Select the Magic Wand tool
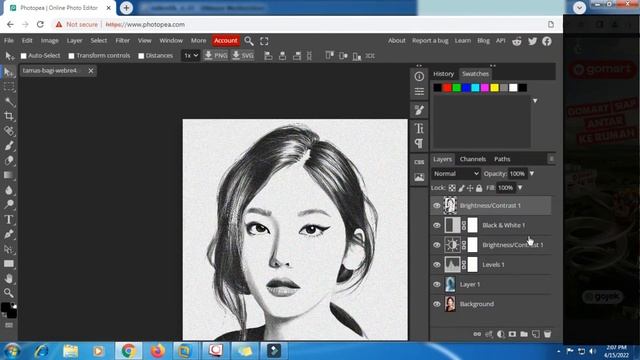Viewport: 640px width, 360px height. 9,102
